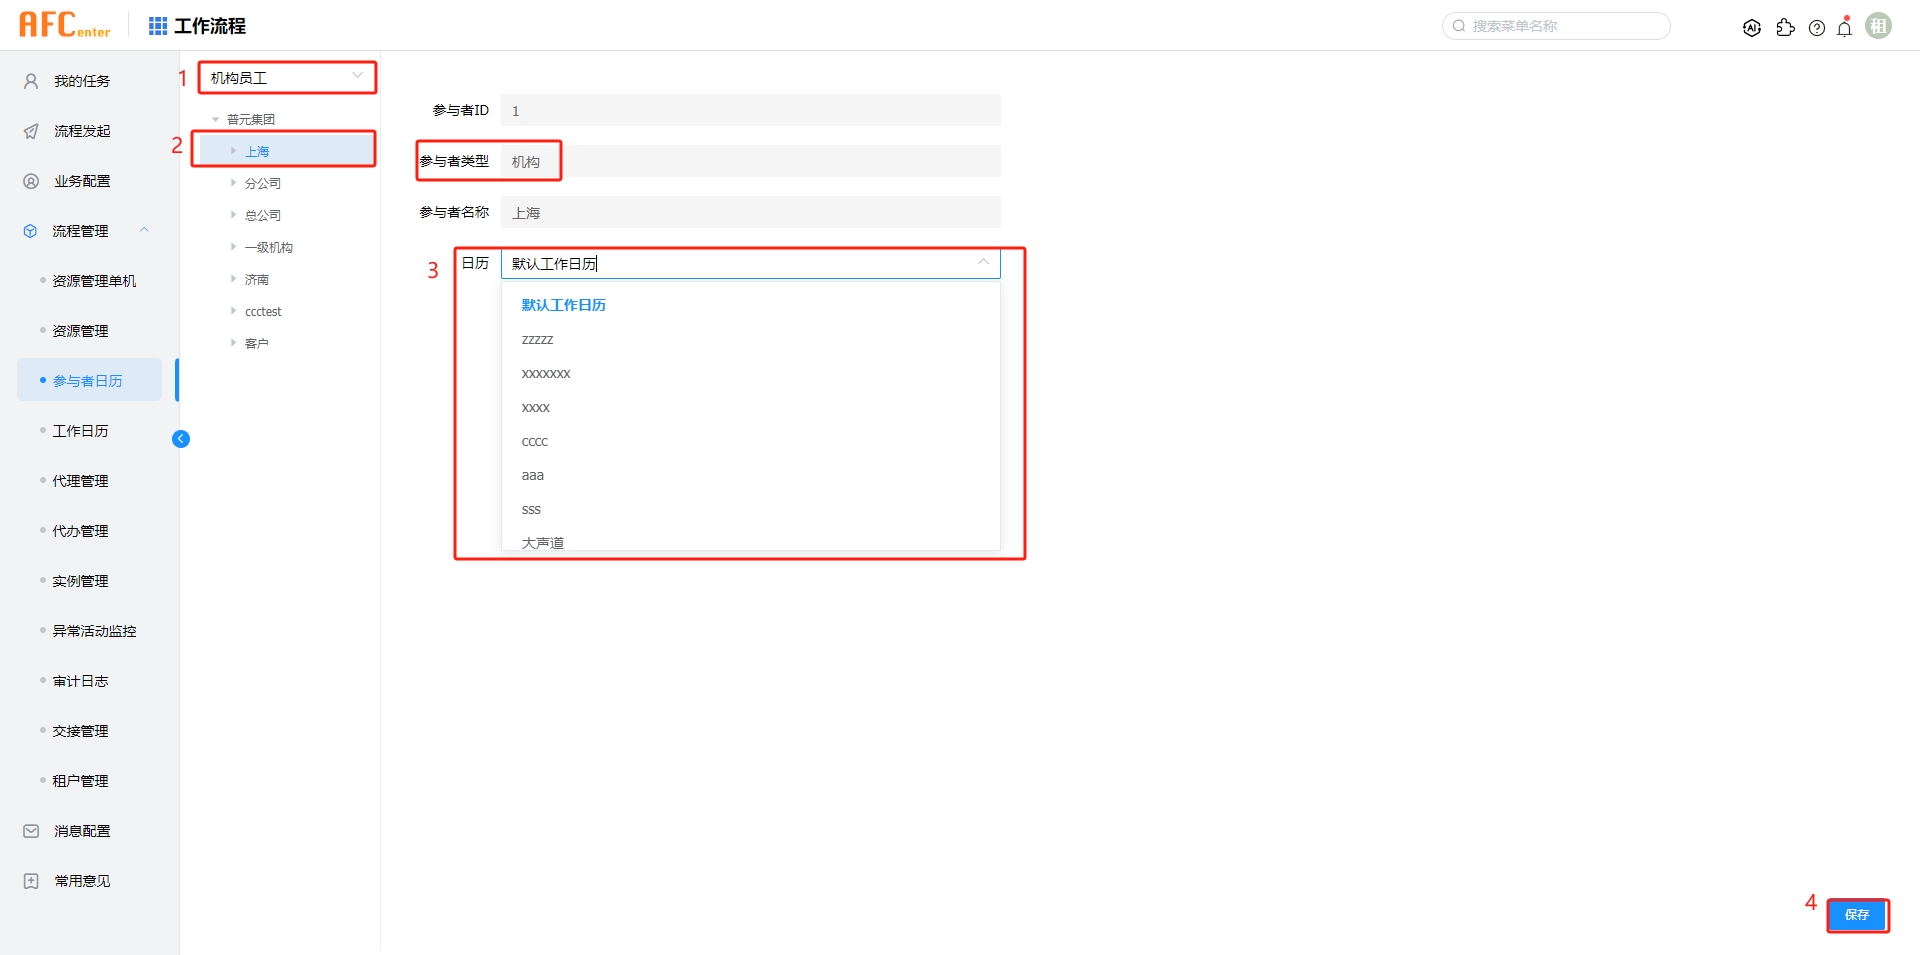This screenshot has width=1920, height=955.
Task: Click the AFCenter logo
Action: (x=65, y=25)
